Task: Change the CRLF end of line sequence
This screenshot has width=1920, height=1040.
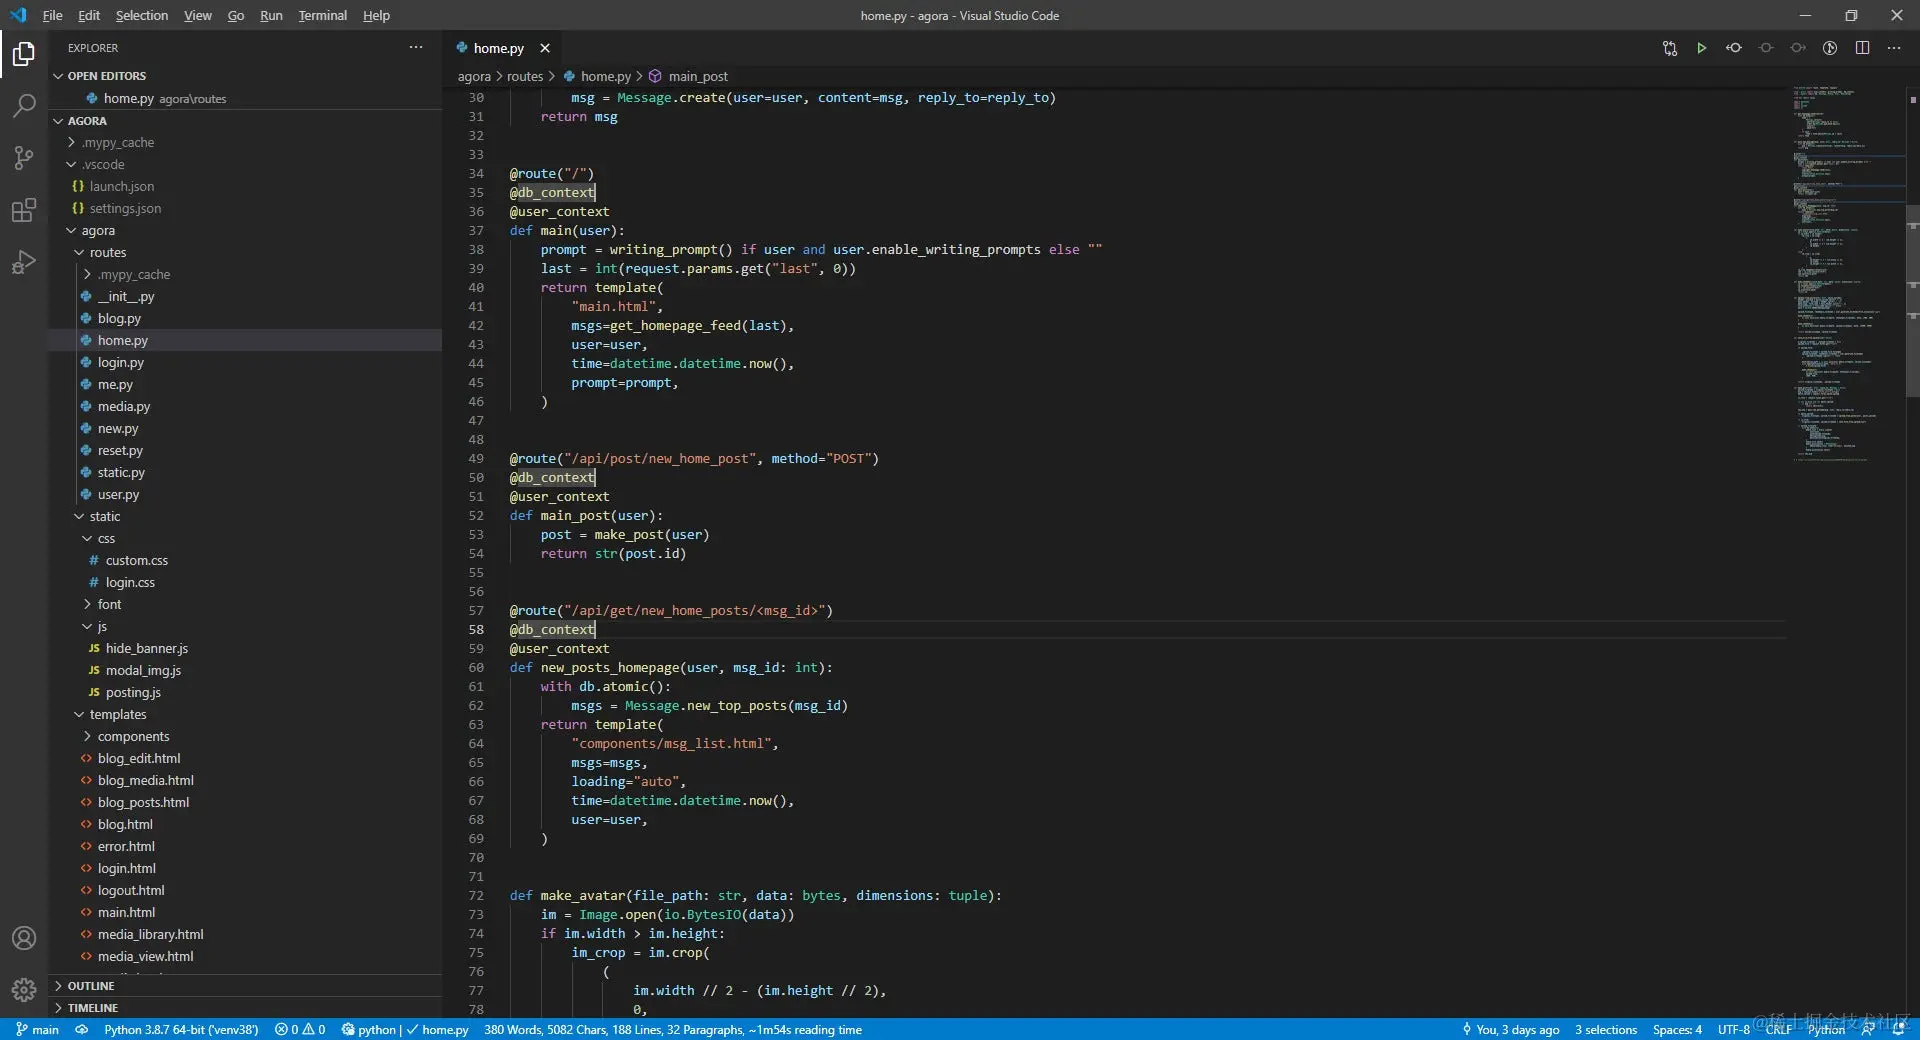Action: (x=1779, y=1029)
